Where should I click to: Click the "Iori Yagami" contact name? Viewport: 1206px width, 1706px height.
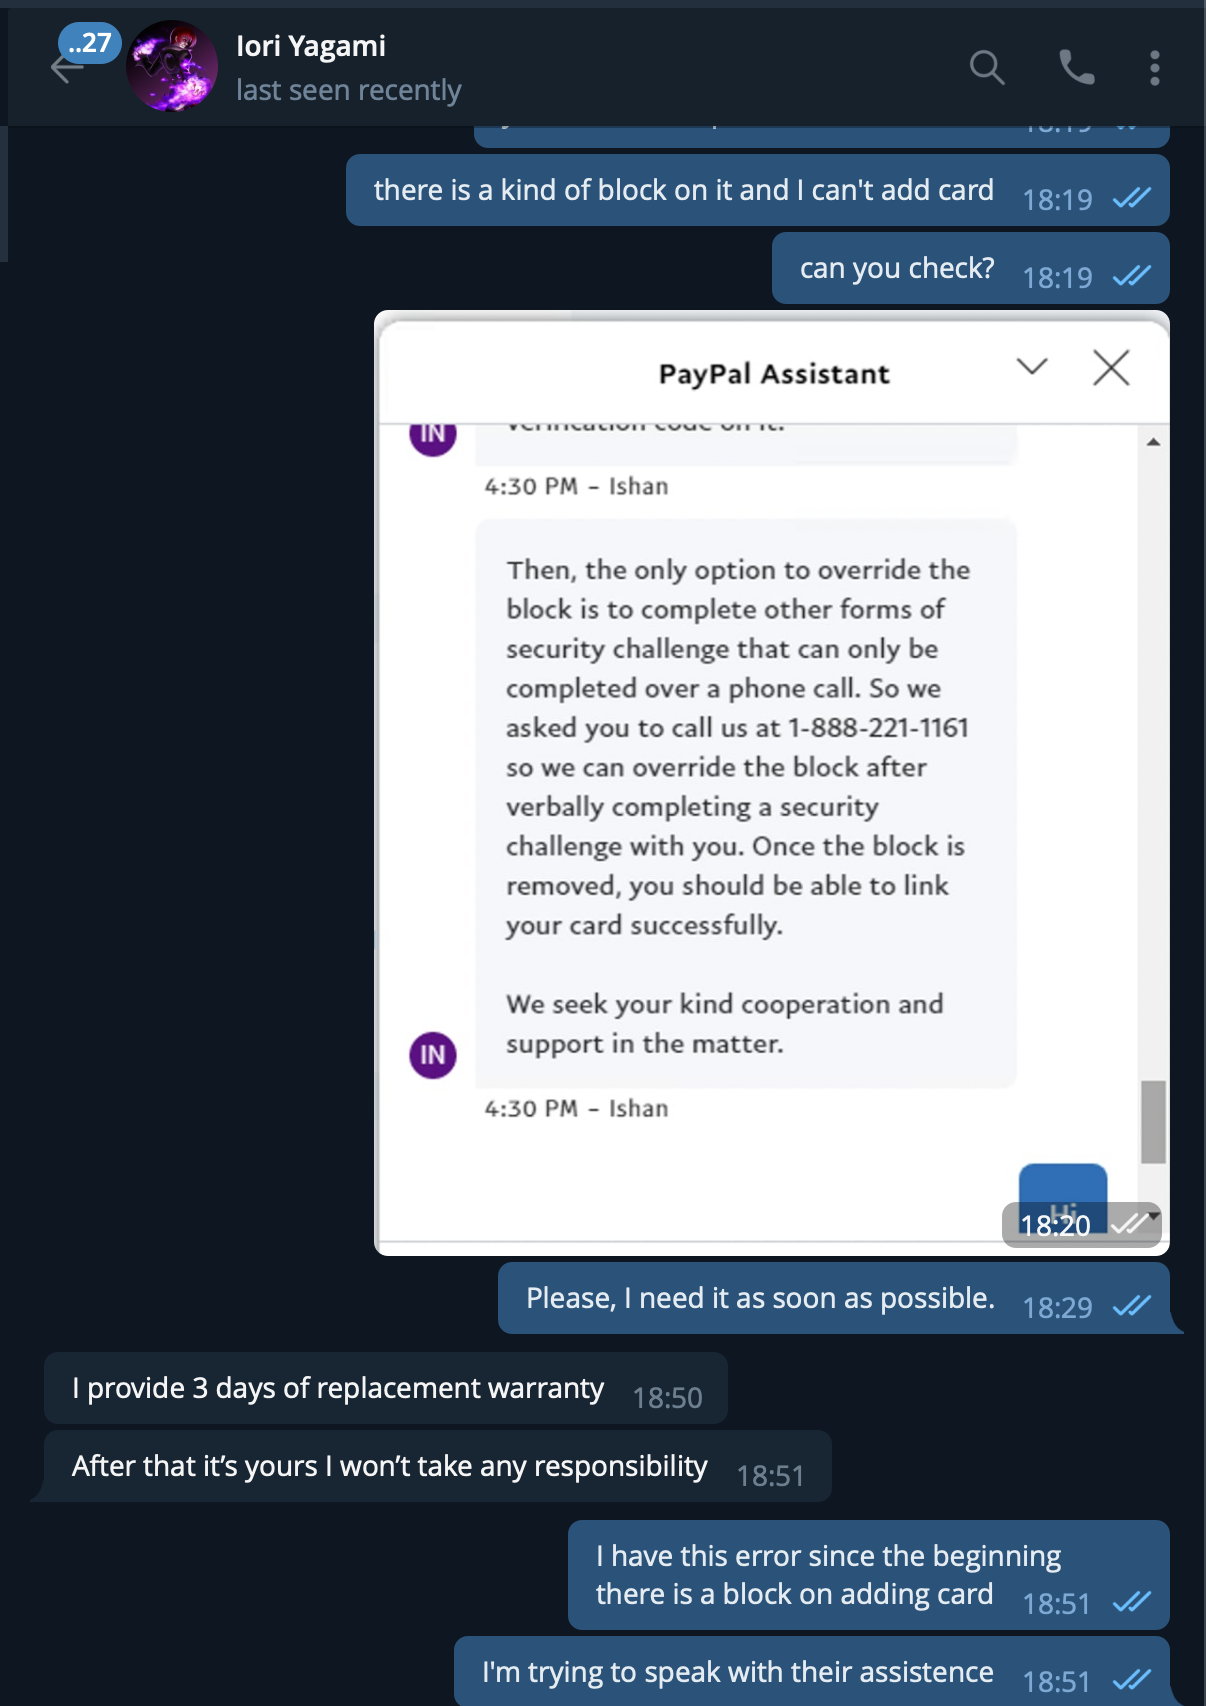point(311,46)
